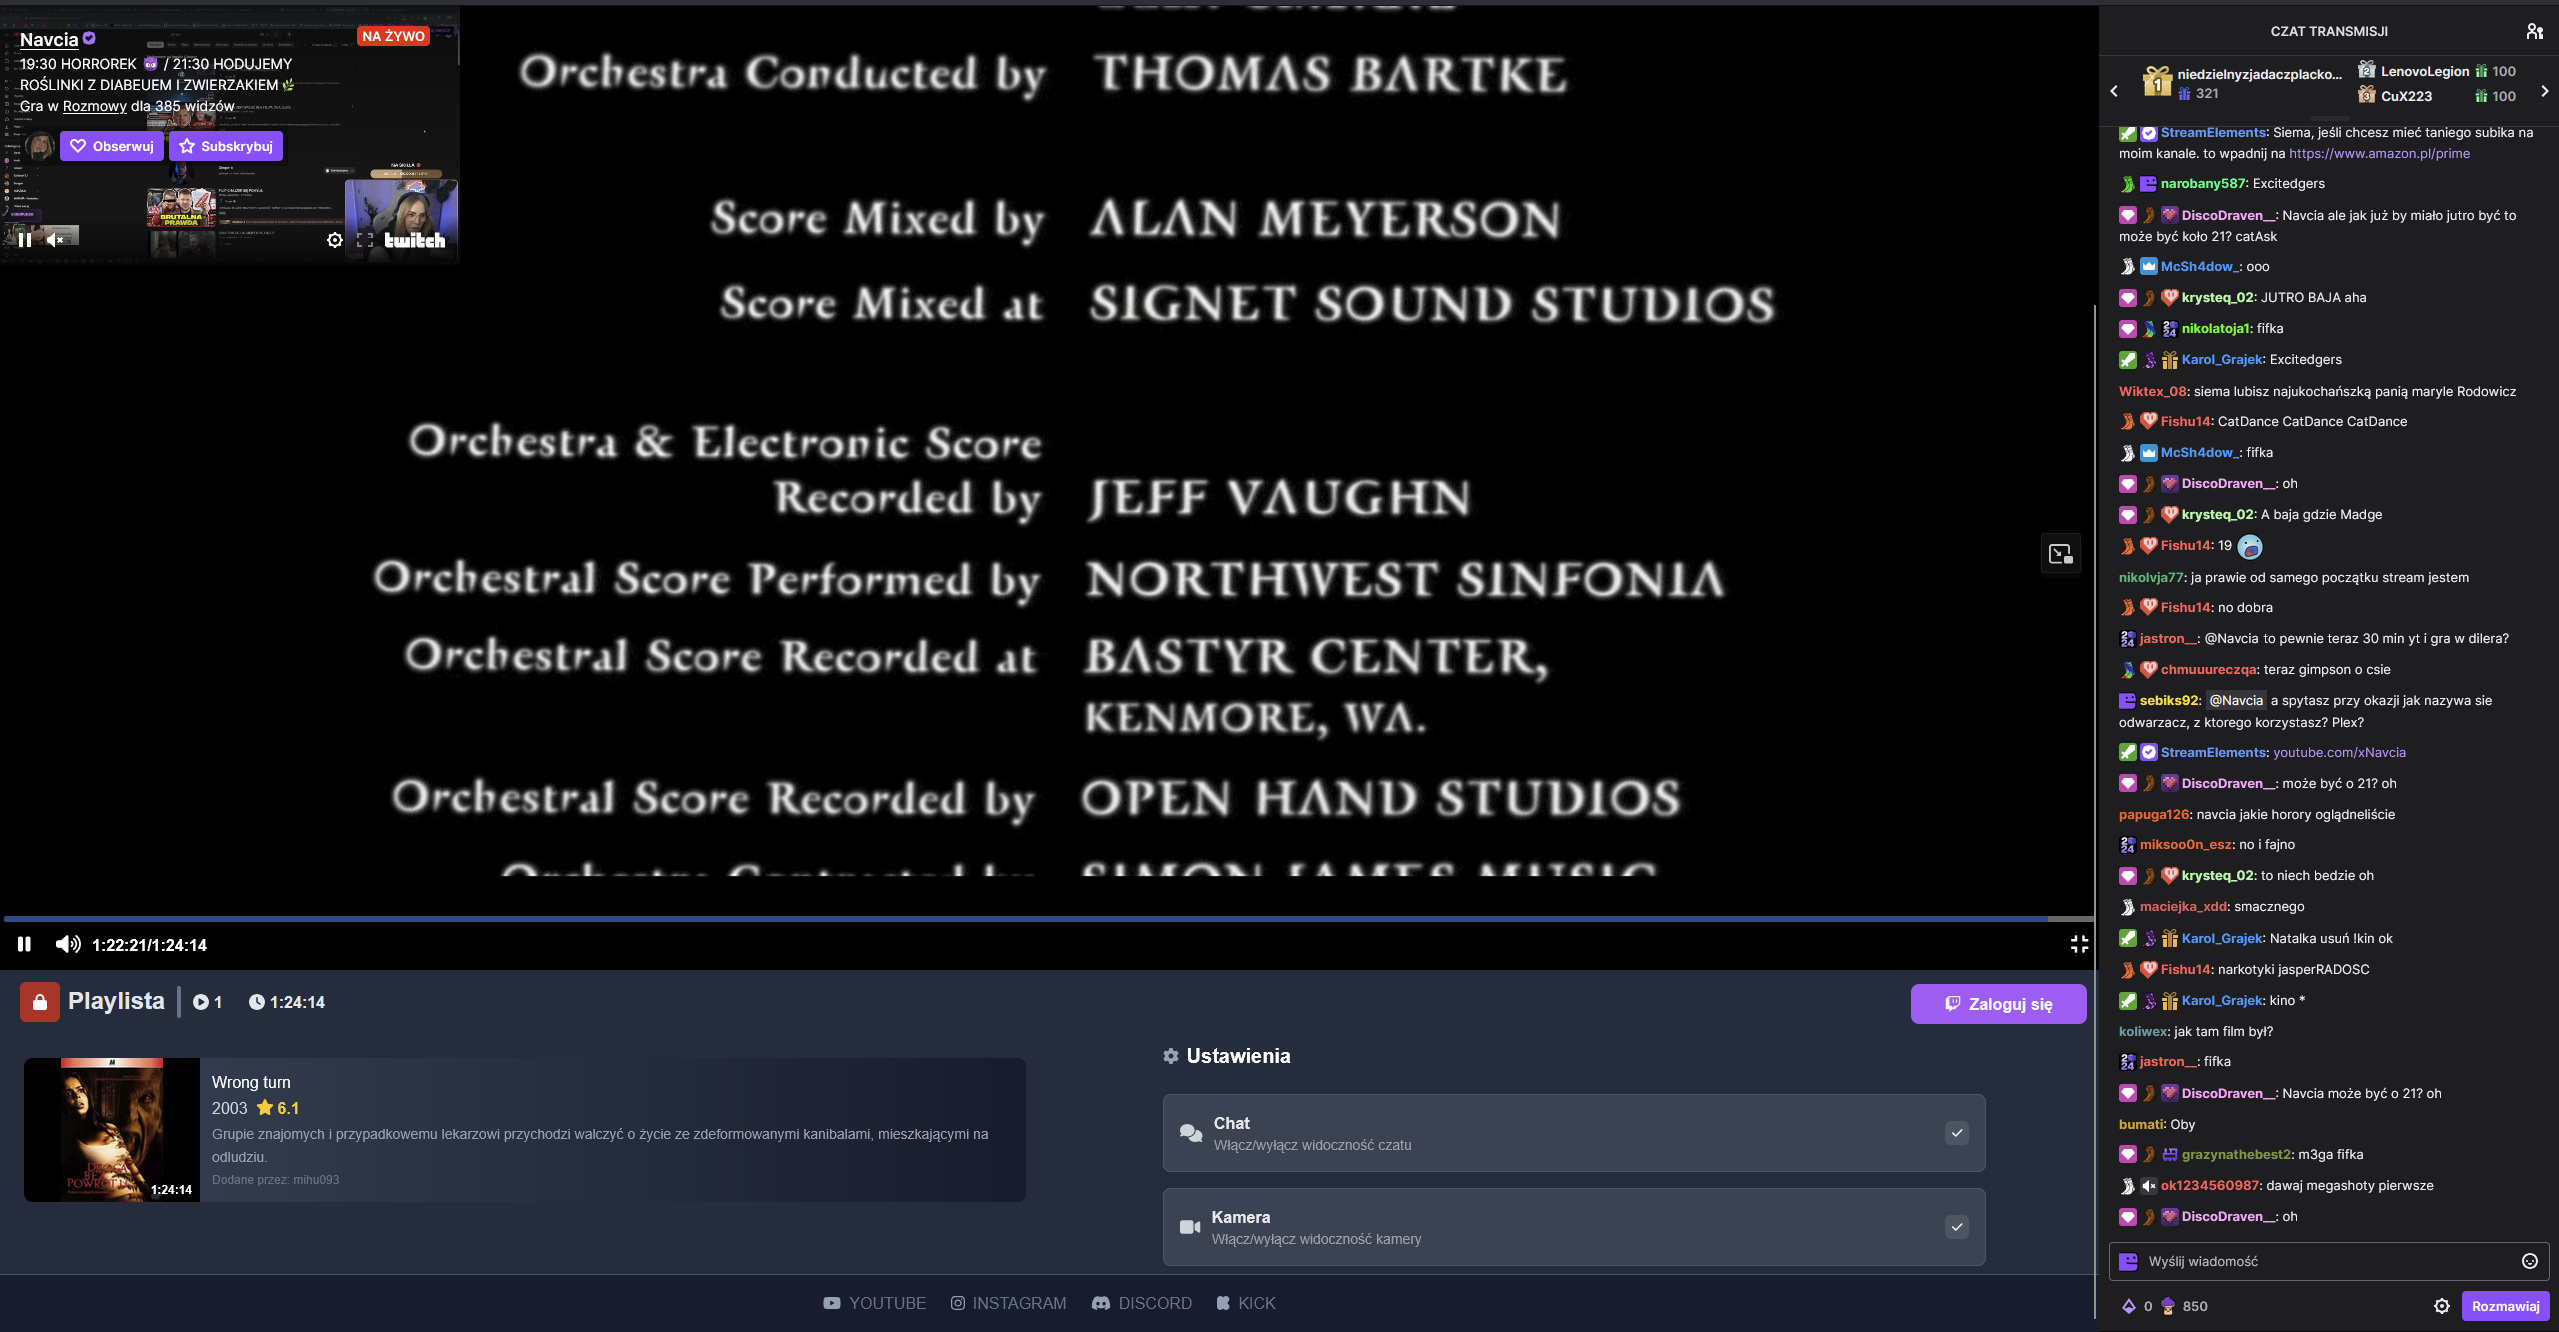Click the red playlist lock toggle
This screenshot has width=2559, height=1332.
coord(39,1002)
